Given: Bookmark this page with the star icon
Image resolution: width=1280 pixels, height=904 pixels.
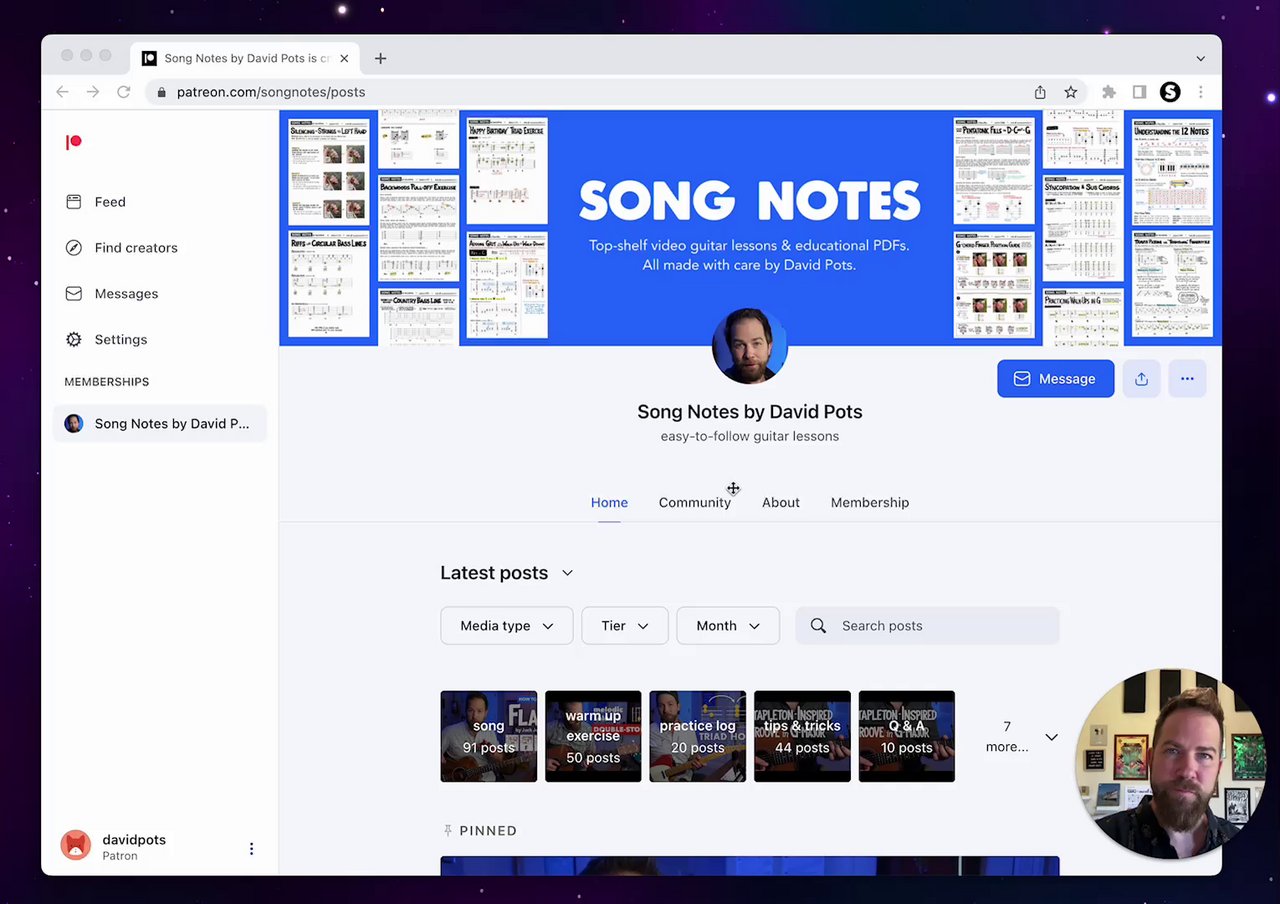Looking at the screenshot, I should [1071, 92].
